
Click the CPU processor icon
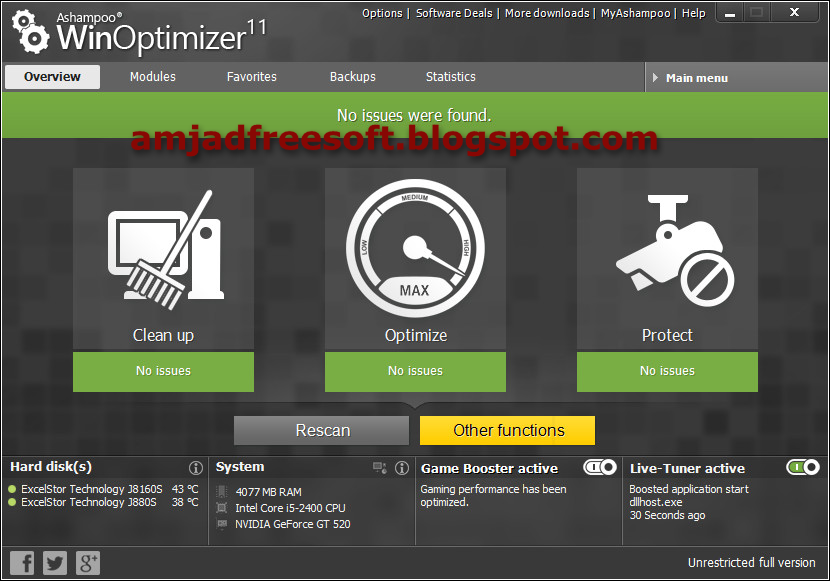click(222, 508)
